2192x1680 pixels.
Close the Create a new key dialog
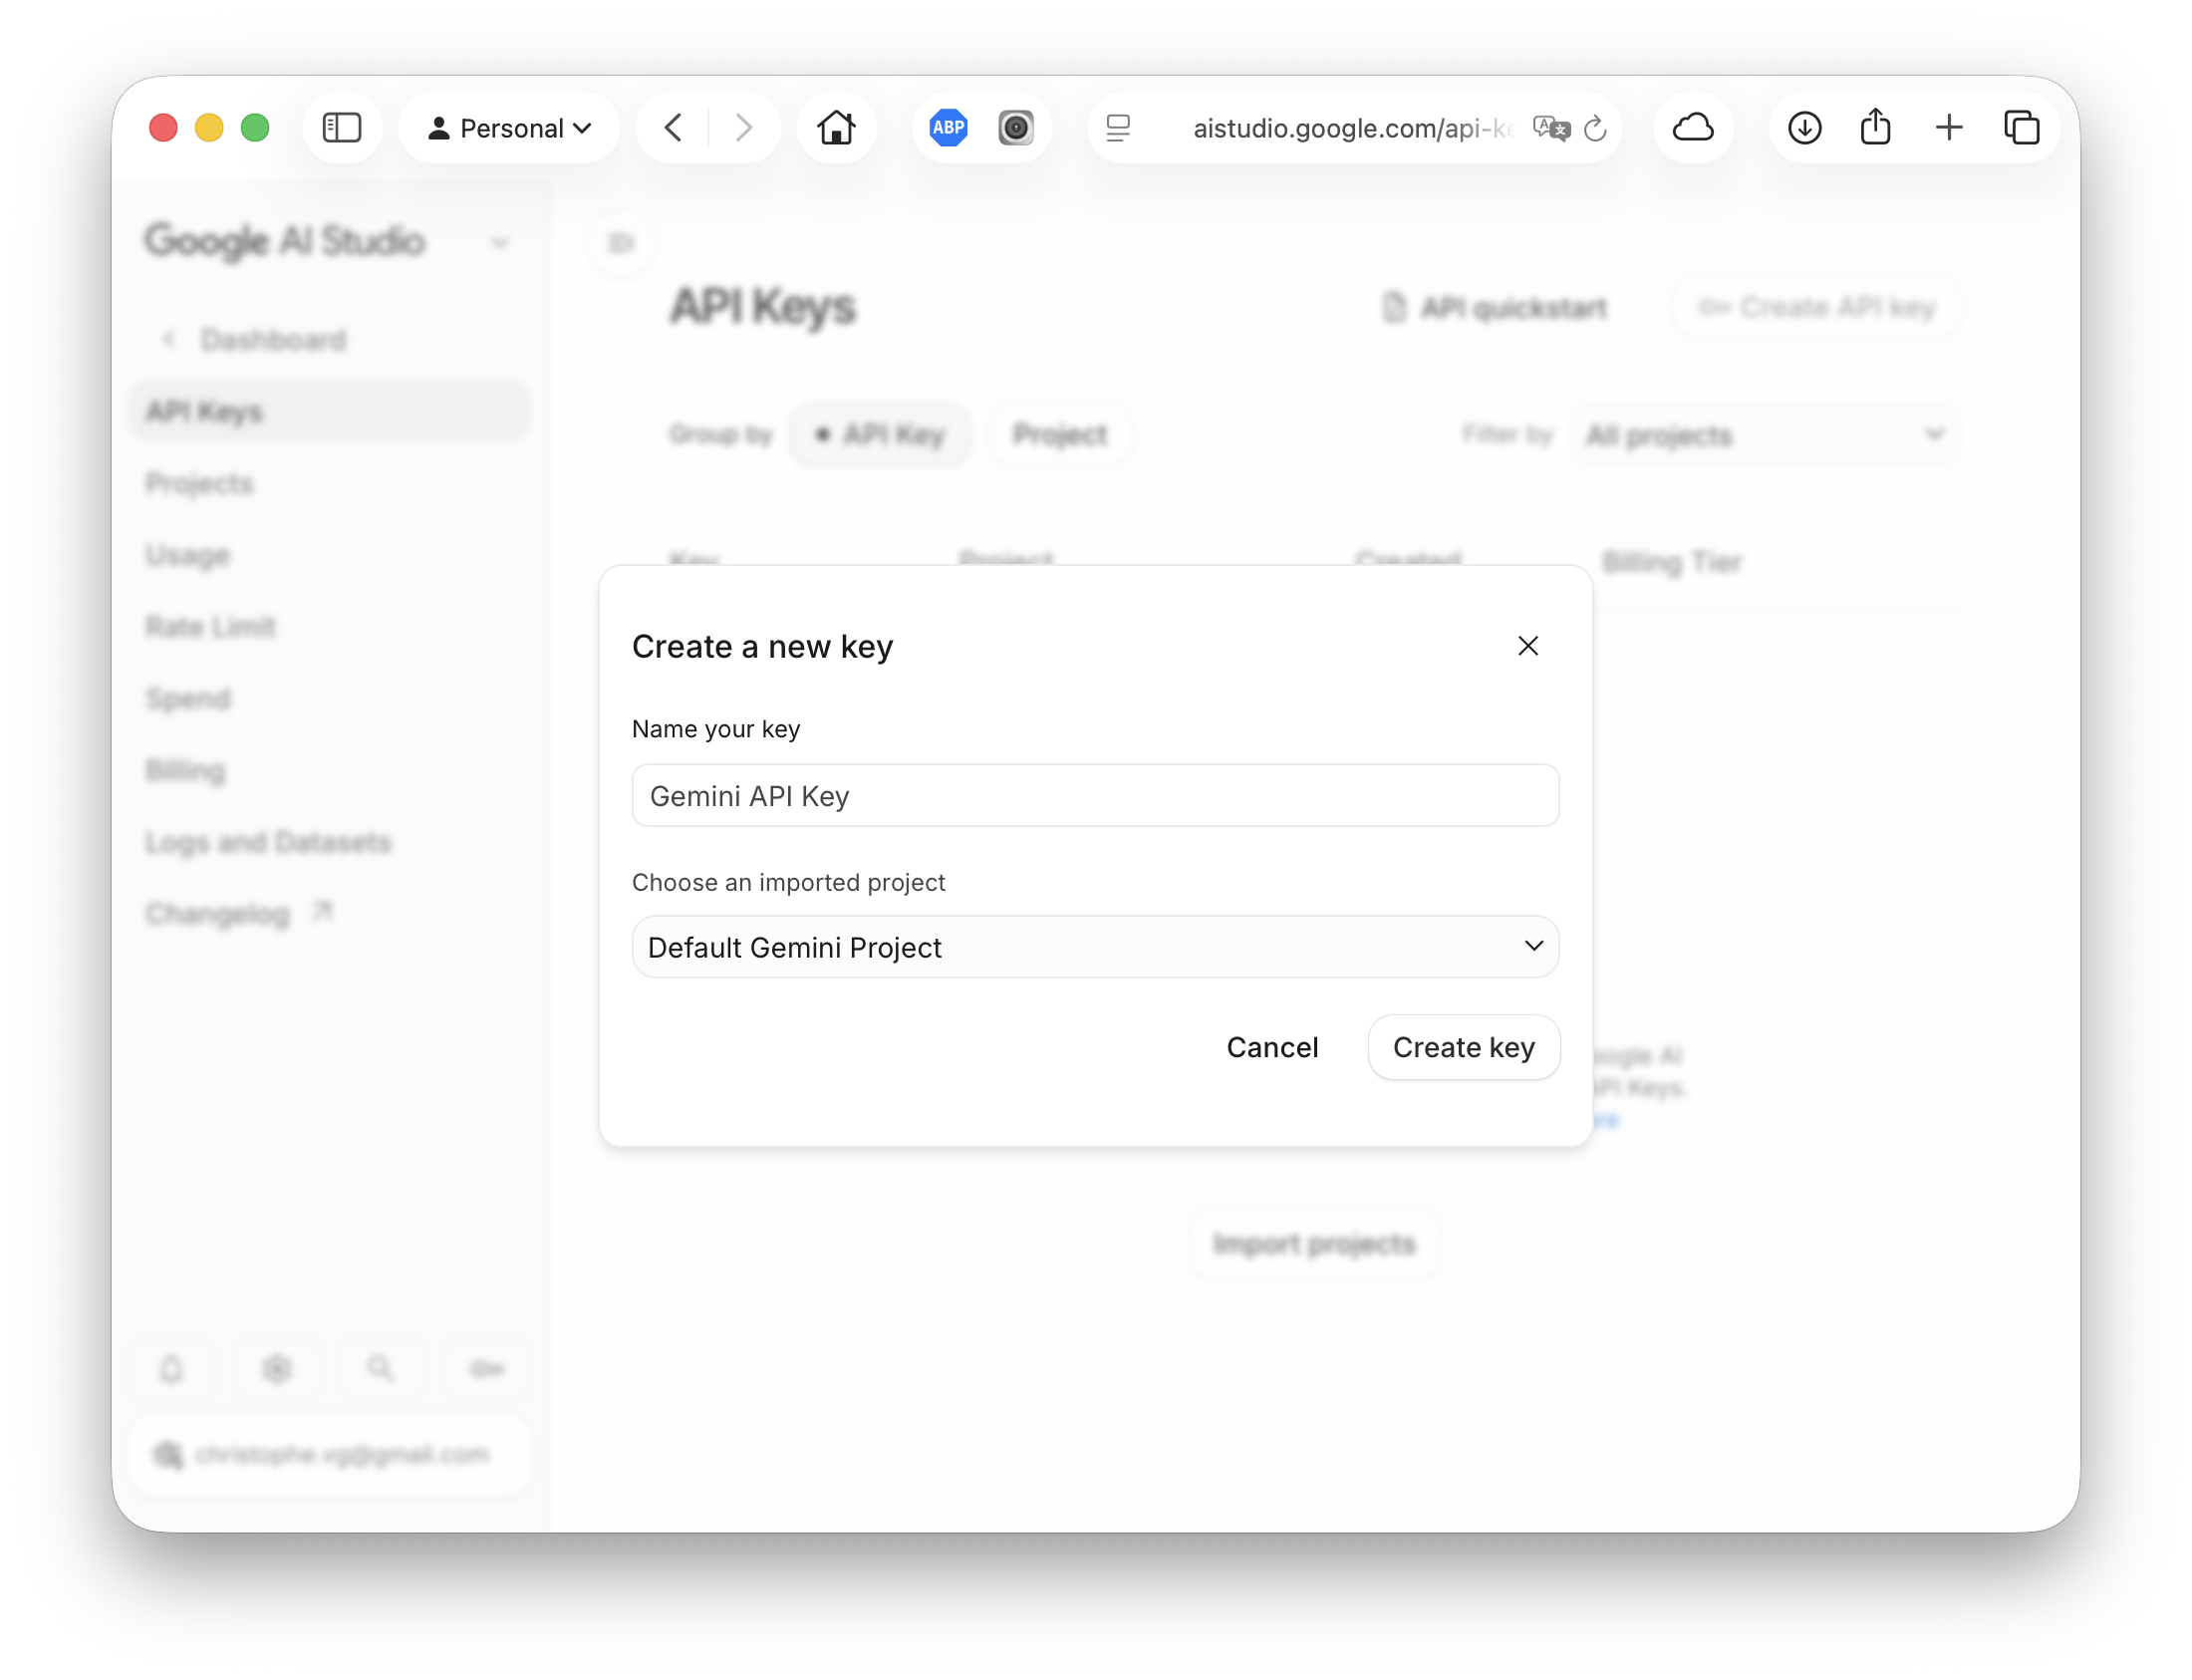coord(1528,646)
